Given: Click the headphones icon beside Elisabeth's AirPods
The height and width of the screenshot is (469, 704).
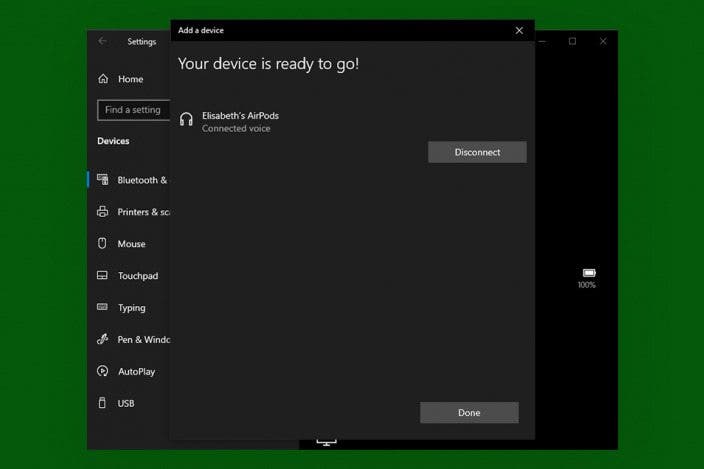Looking at the screenshot, I should (186, 120).
